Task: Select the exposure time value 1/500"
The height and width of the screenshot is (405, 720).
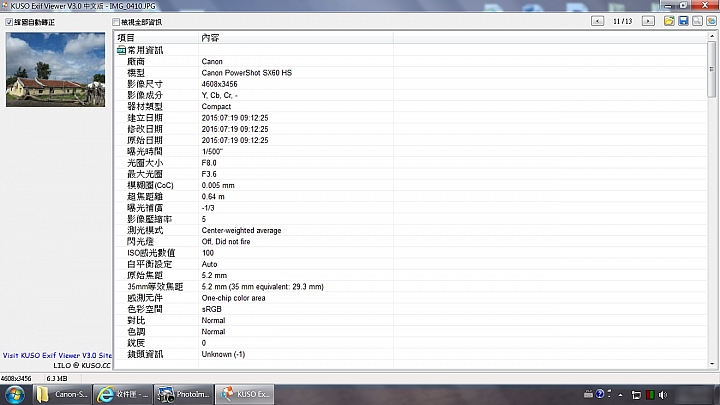Action: [x=212, y=152]
